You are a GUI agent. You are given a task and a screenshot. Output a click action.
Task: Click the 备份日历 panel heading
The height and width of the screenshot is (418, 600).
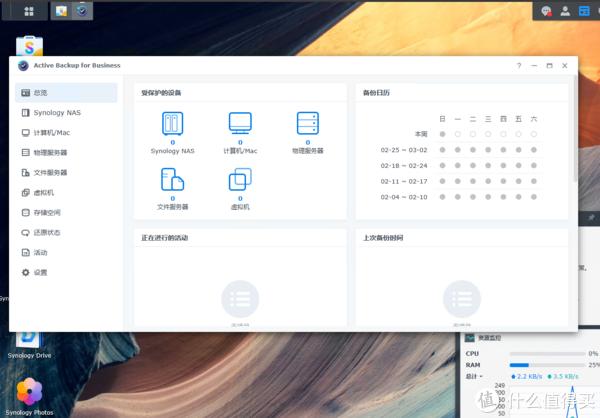[x=376, y=93]
